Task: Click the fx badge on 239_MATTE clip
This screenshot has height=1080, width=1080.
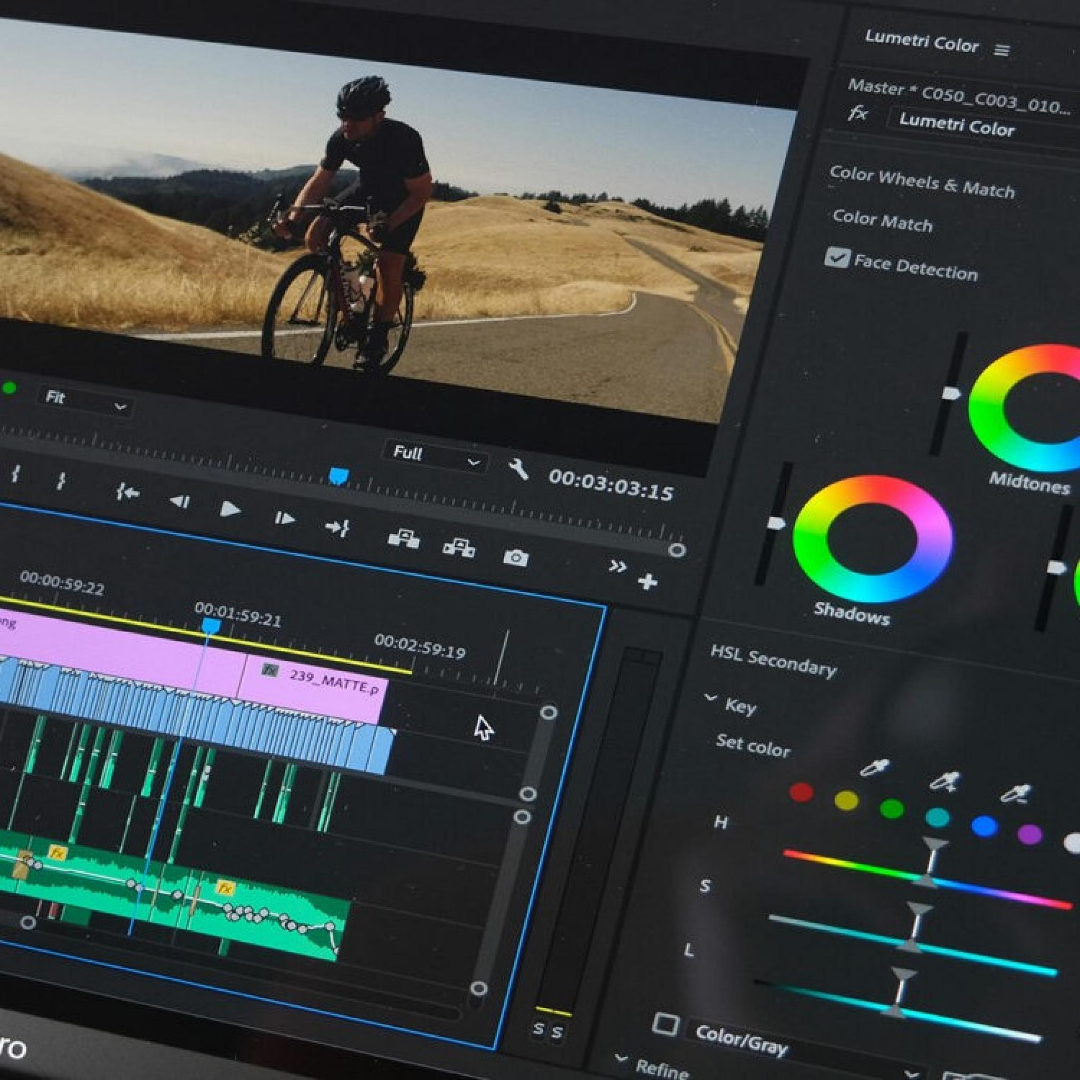Action: pos(270,670)
